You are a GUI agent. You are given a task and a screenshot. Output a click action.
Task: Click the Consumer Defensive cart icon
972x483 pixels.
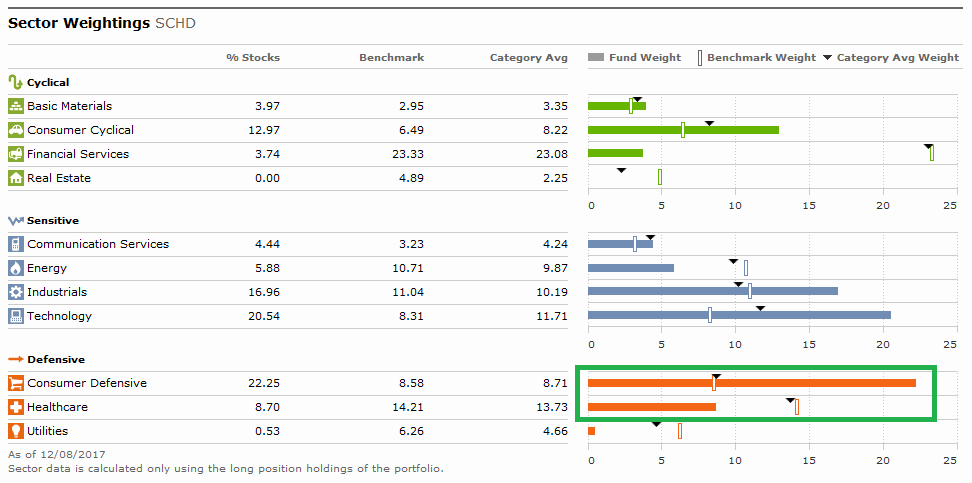(x=16, y=383)
